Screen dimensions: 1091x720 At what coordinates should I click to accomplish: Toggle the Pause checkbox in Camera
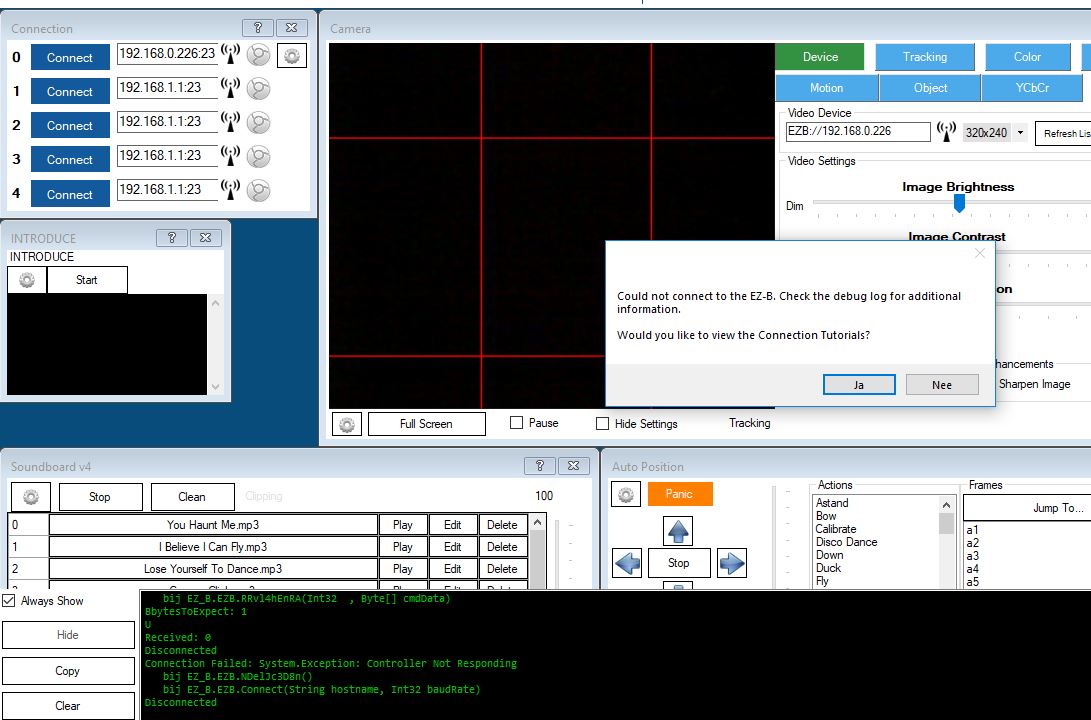[516, 423]
